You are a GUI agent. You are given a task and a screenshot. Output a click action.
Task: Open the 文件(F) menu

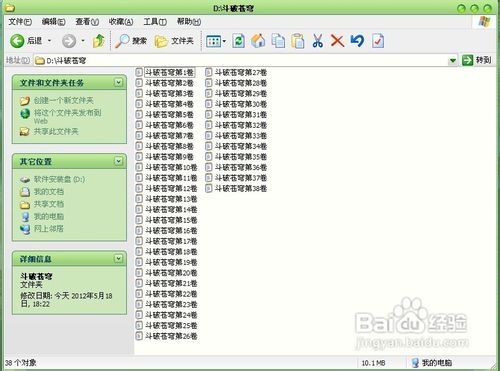click(20, 22)
